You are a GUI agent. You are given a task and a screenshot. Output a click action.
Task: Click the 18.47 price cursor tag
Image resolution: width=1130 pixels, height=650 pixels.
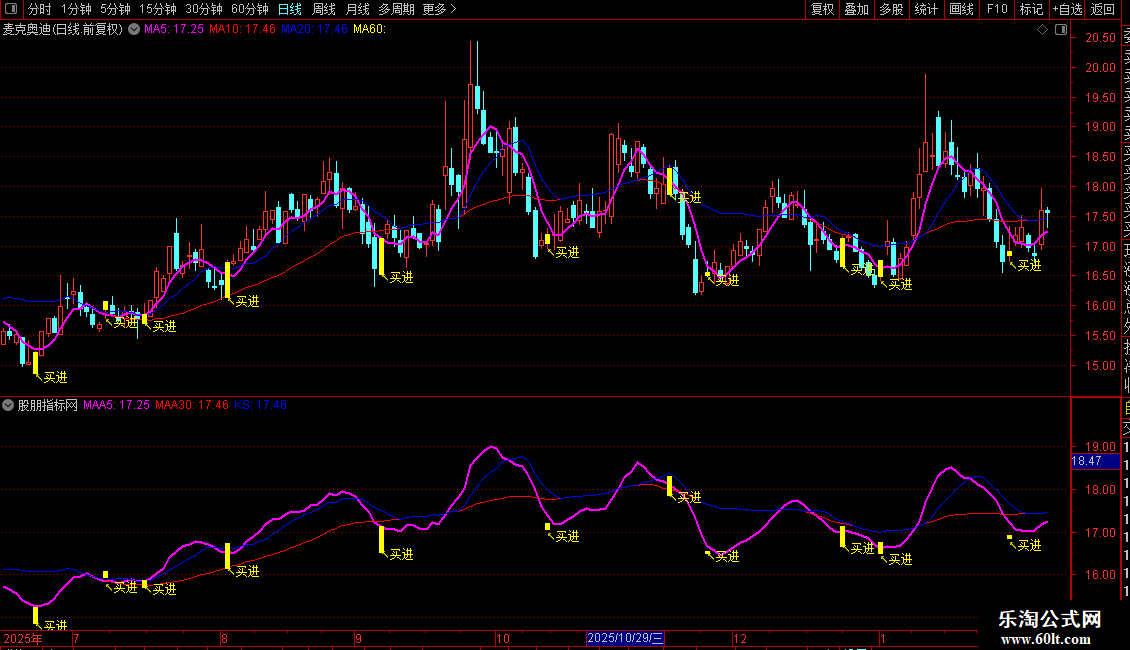[1095, 461]
